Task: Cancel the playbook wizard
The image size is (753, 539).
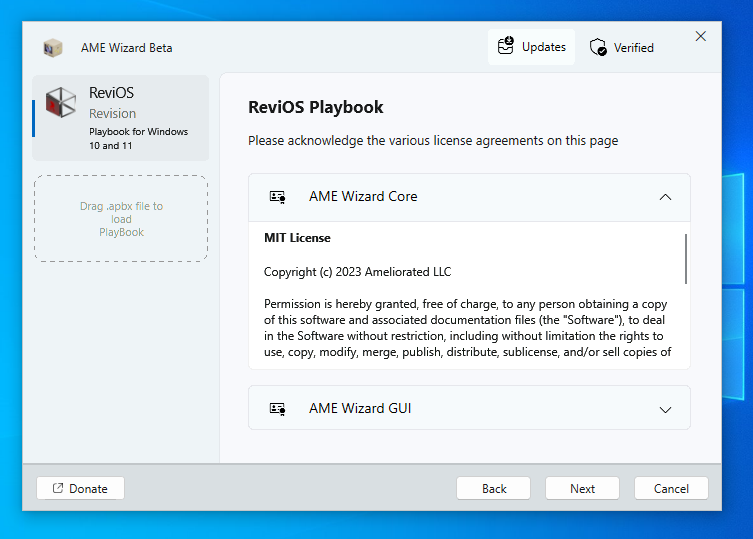Action: tap(670, 488)
